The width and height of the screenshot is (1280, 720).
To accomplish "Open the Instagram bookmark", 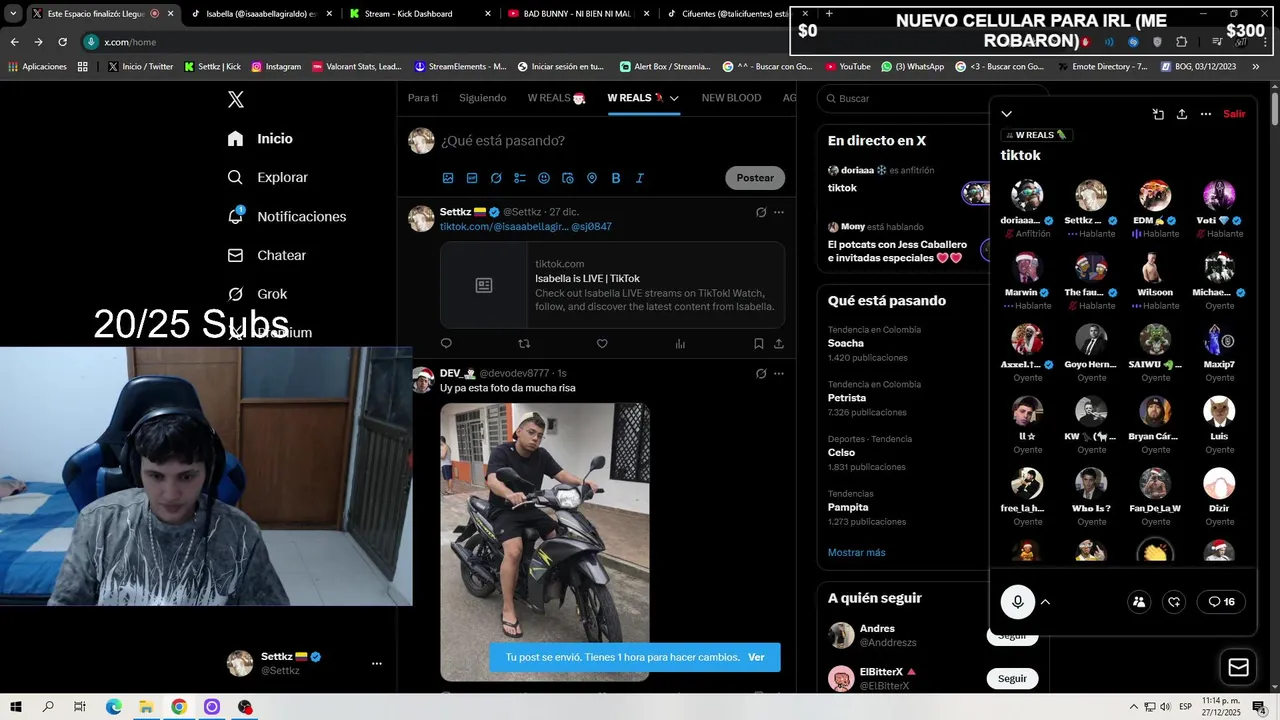I will (276, 67).
